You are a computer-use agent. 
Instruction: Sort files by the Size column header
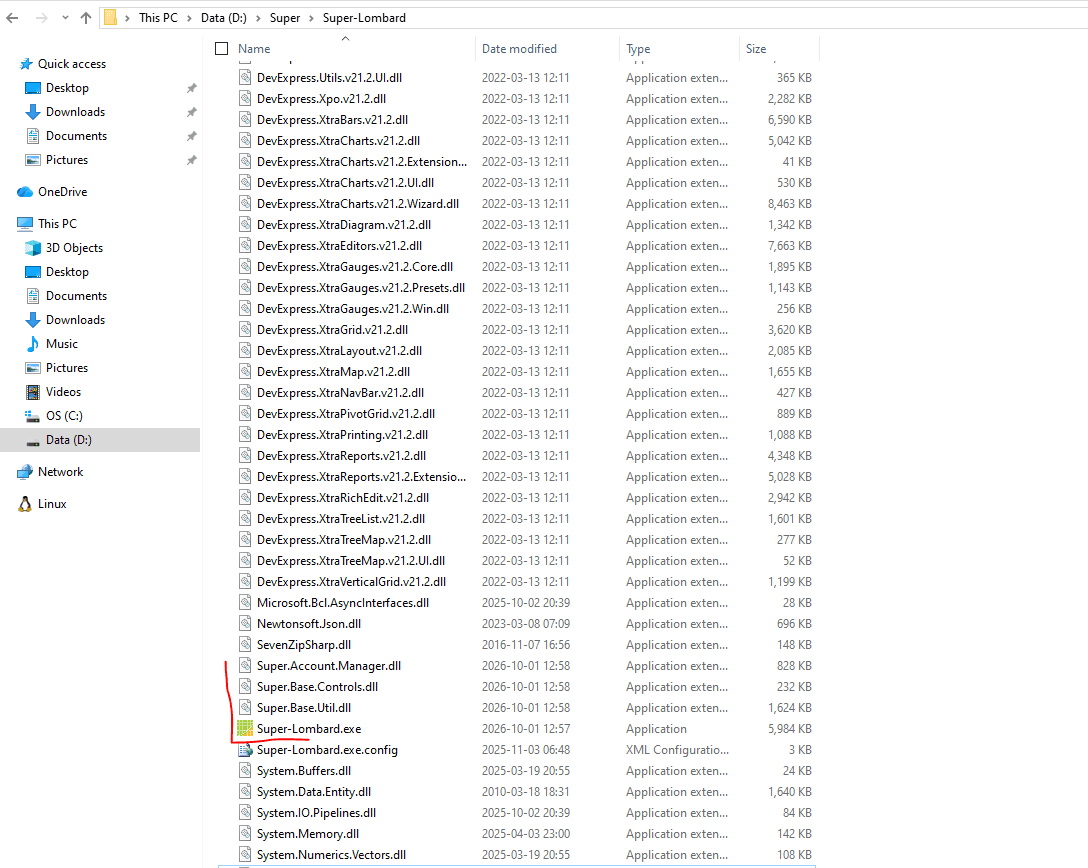point(756,49)
